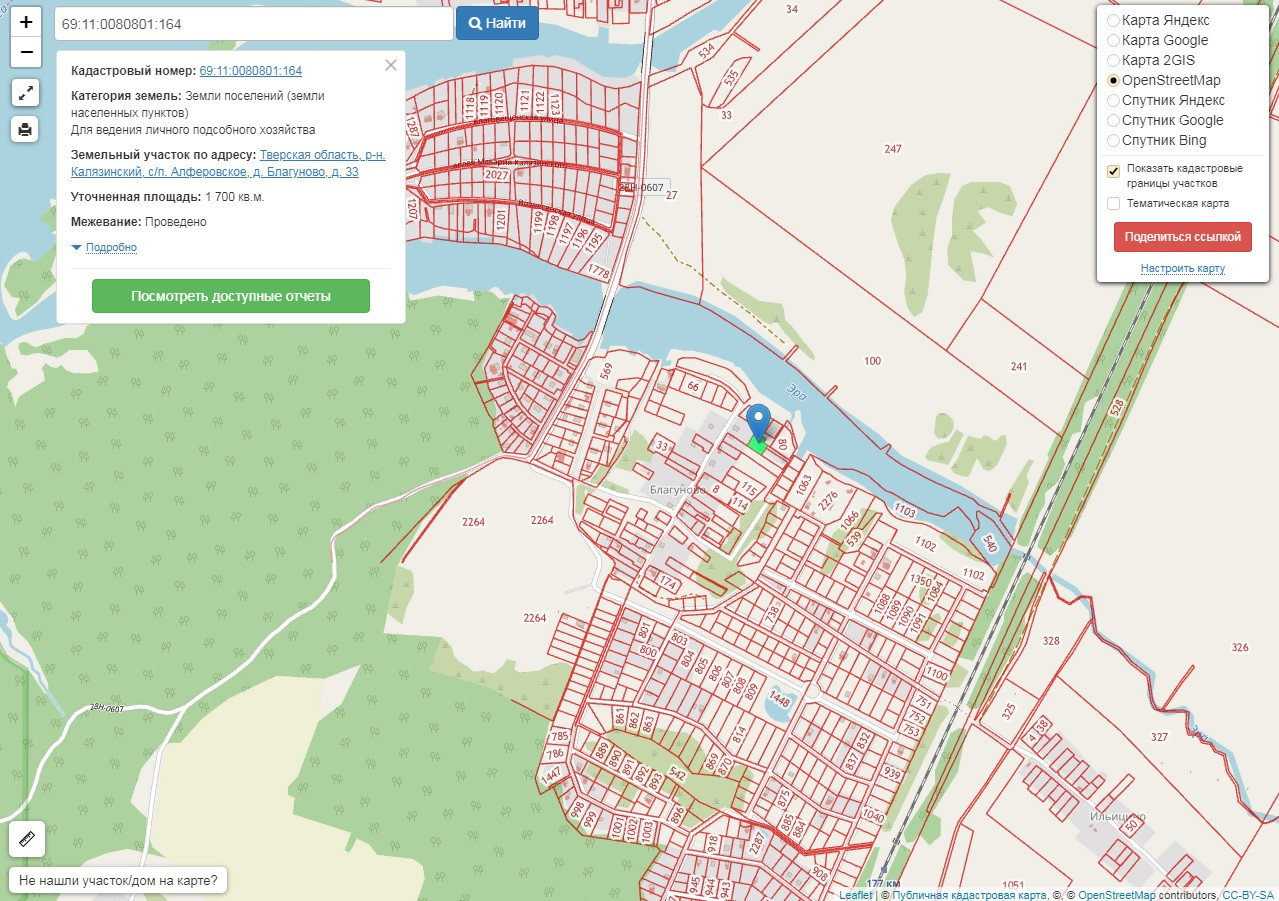Click parcel number 100 on map

click(x=873, y=361)
